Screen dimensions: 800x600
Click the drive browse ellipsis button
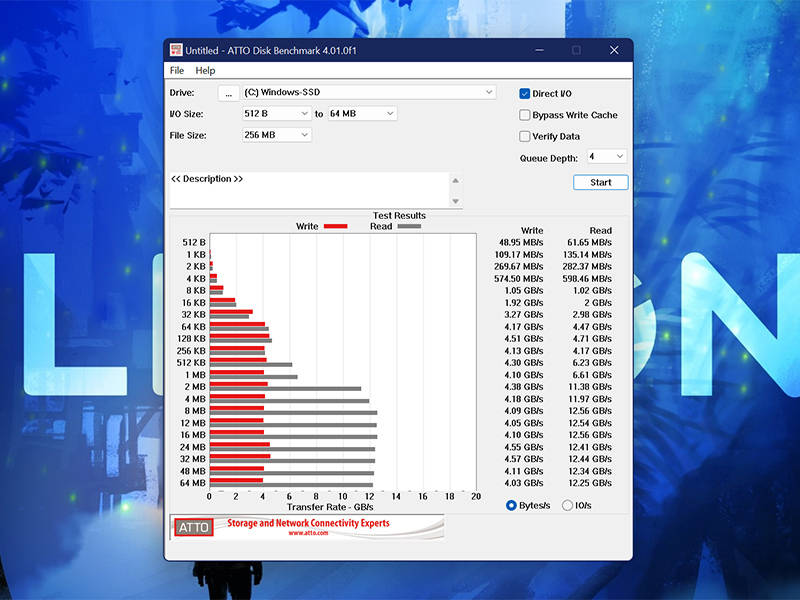tap(229, 93)
